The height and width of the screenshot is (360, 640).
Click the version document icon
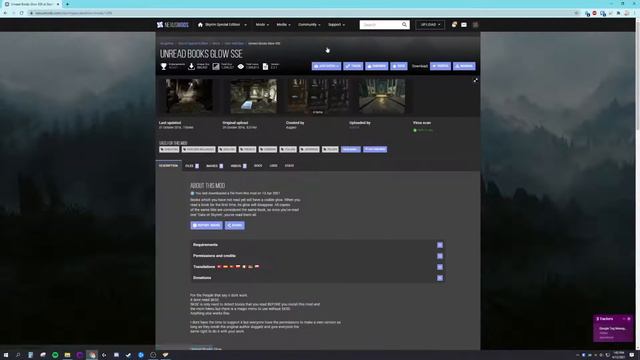coord(265,66)
